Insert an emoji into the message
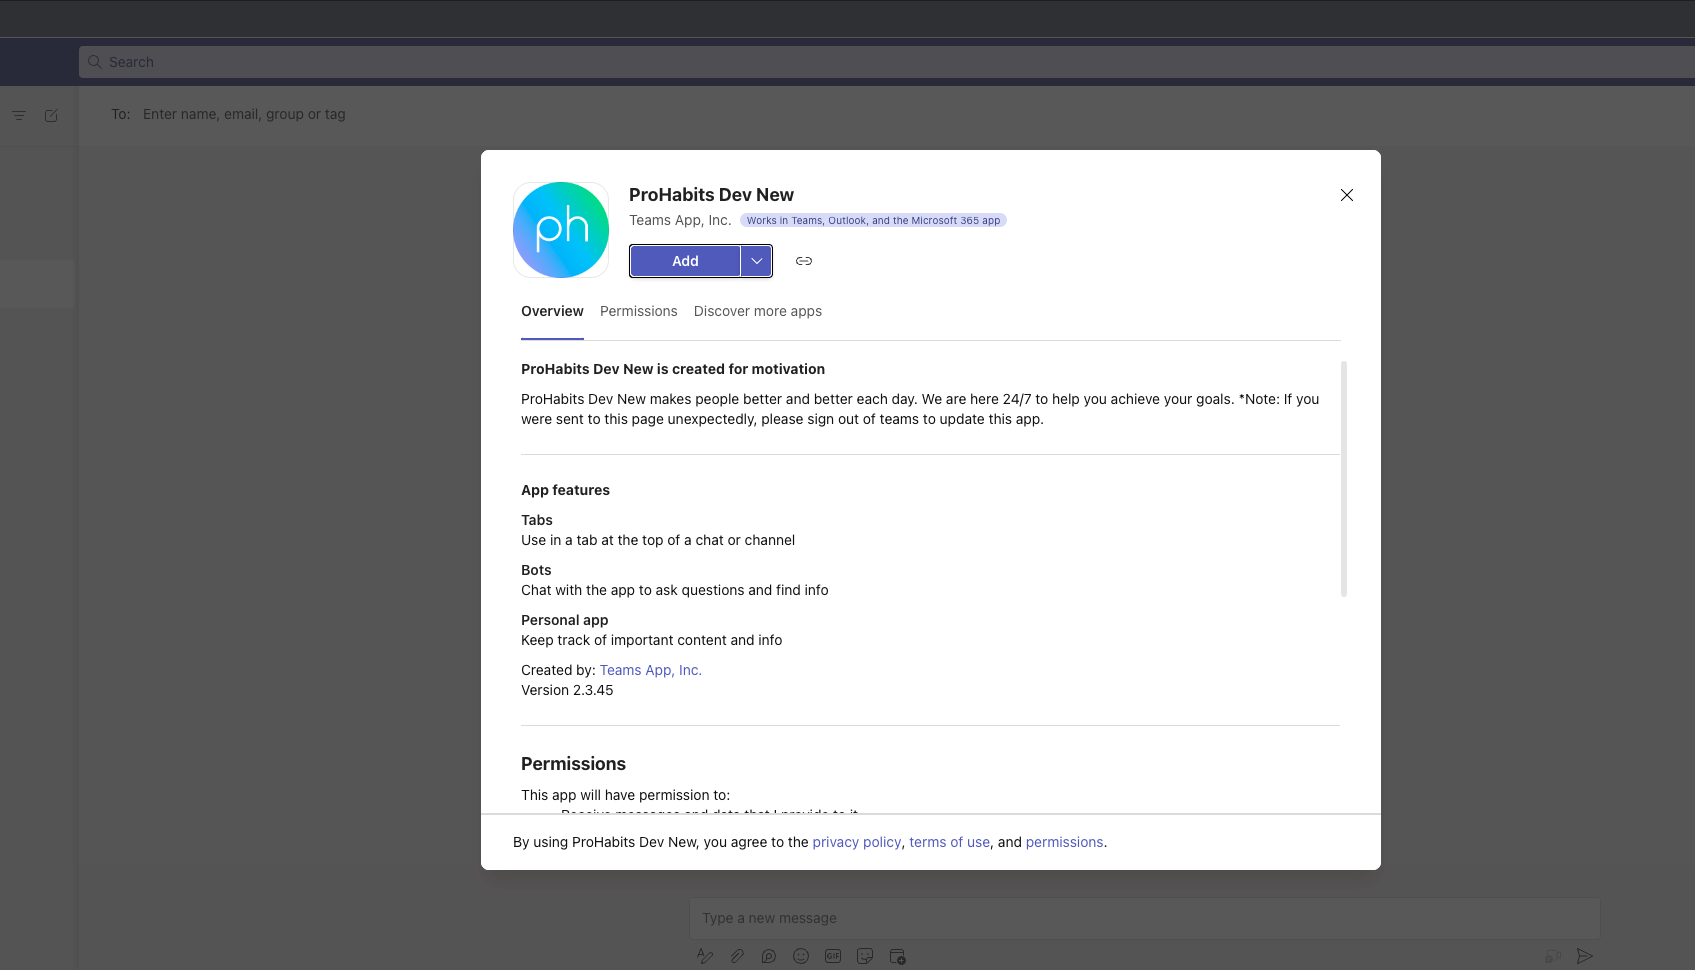This screenshot has height=970, width=1695. point(801,956)
